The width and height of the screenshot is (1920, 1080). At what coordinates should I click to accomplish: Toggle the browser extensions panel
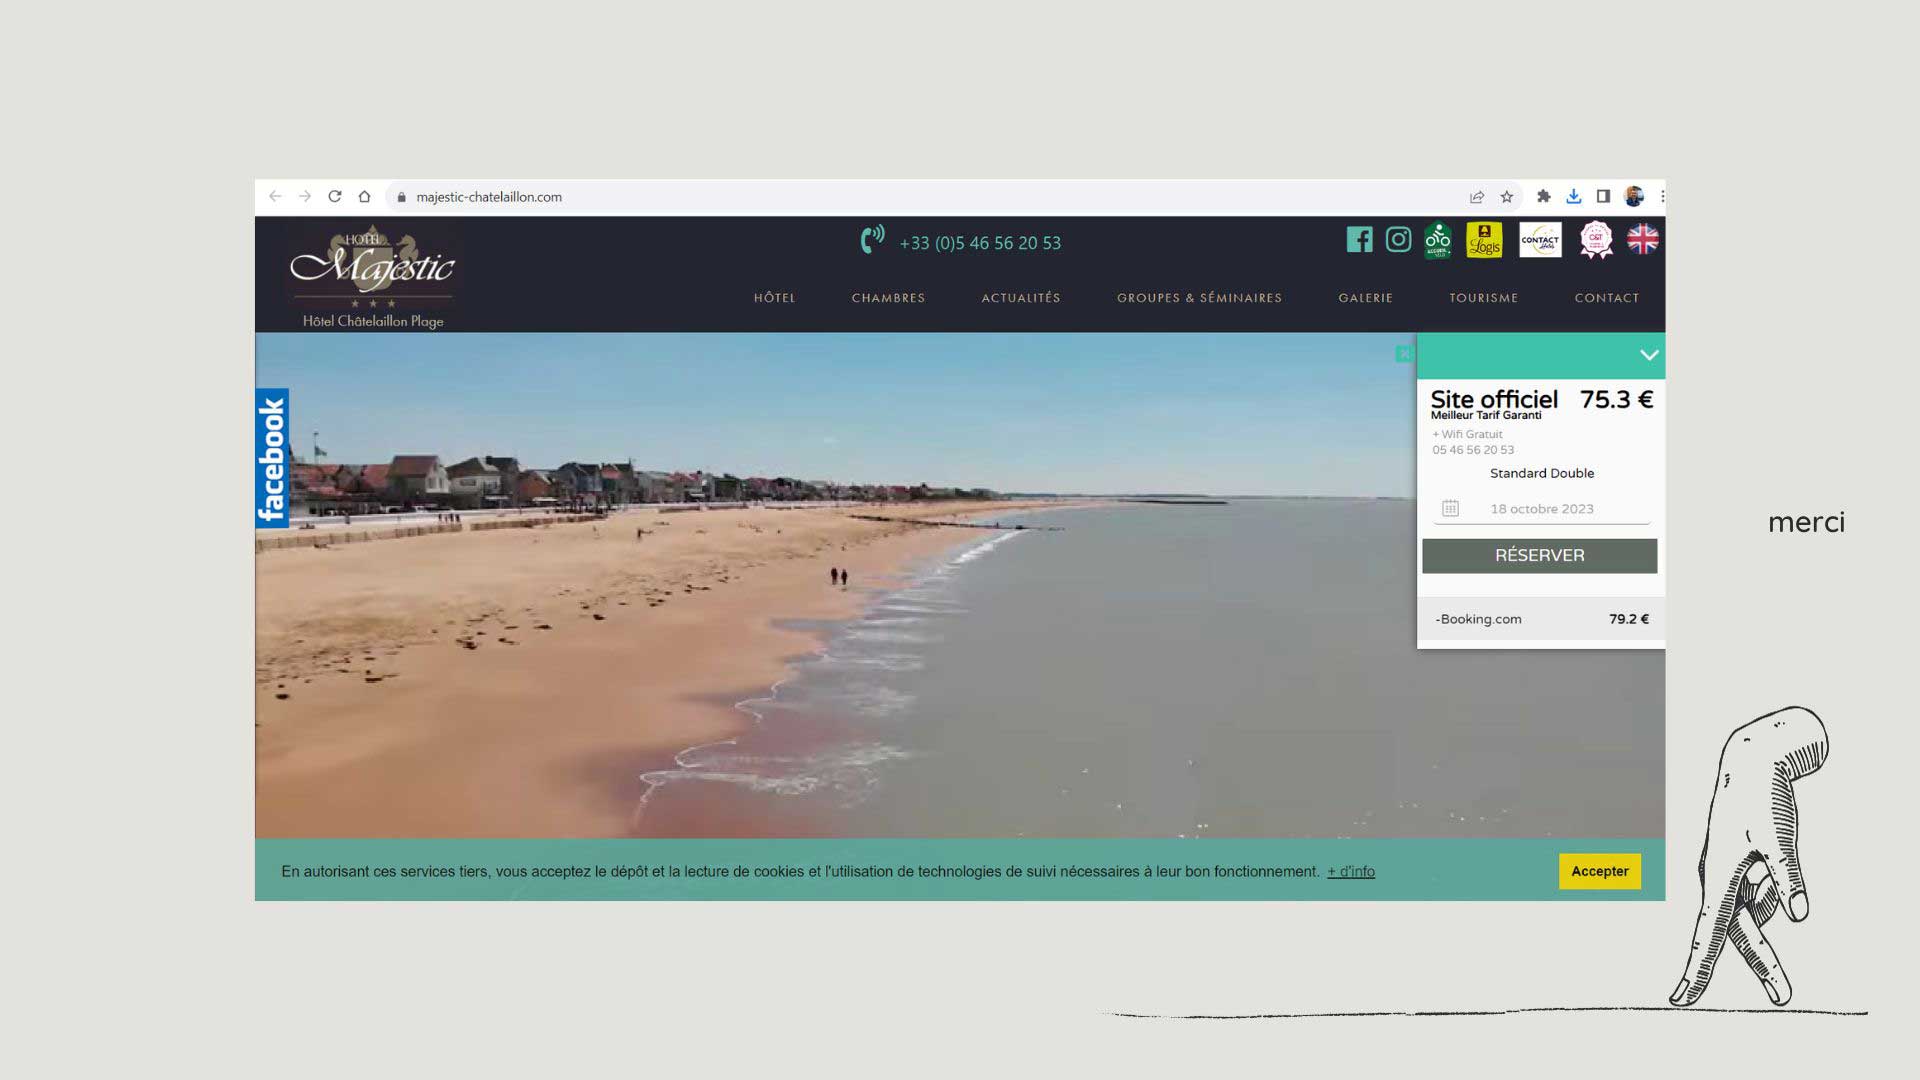coord(1543,196)
